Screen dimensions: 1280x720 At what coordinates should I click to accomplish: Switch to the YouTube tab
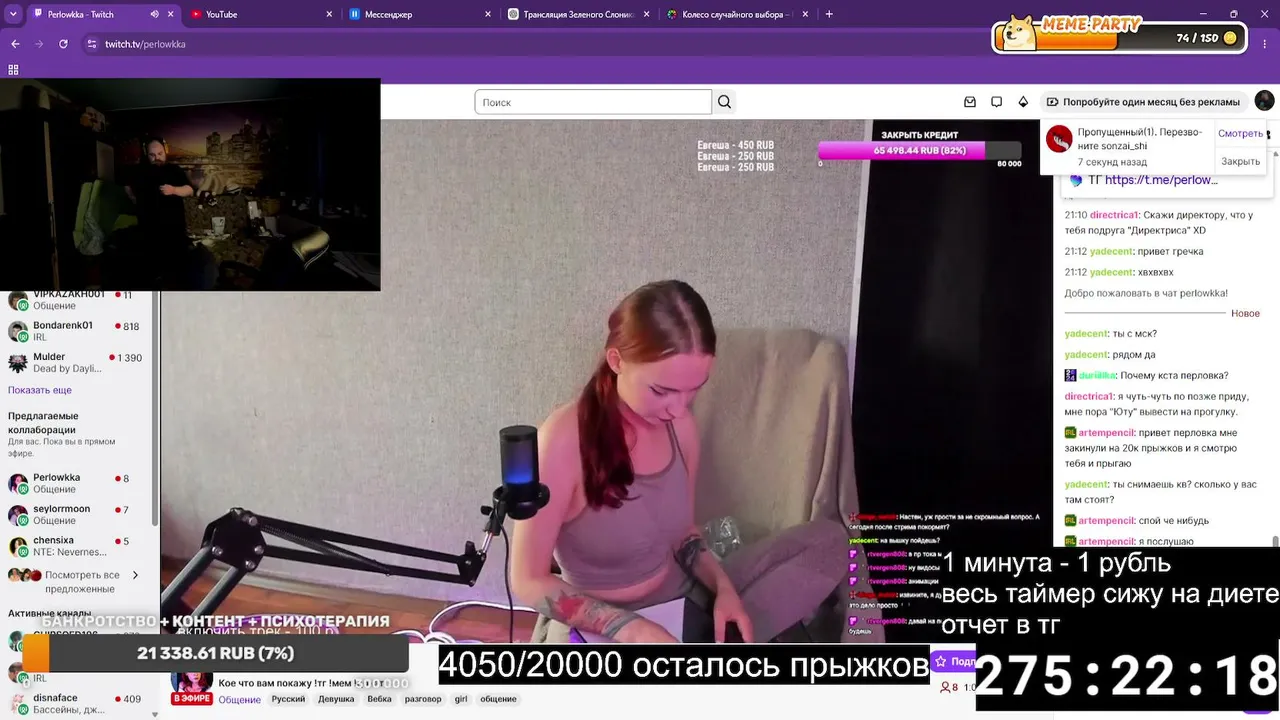click(x=262, y=14)
